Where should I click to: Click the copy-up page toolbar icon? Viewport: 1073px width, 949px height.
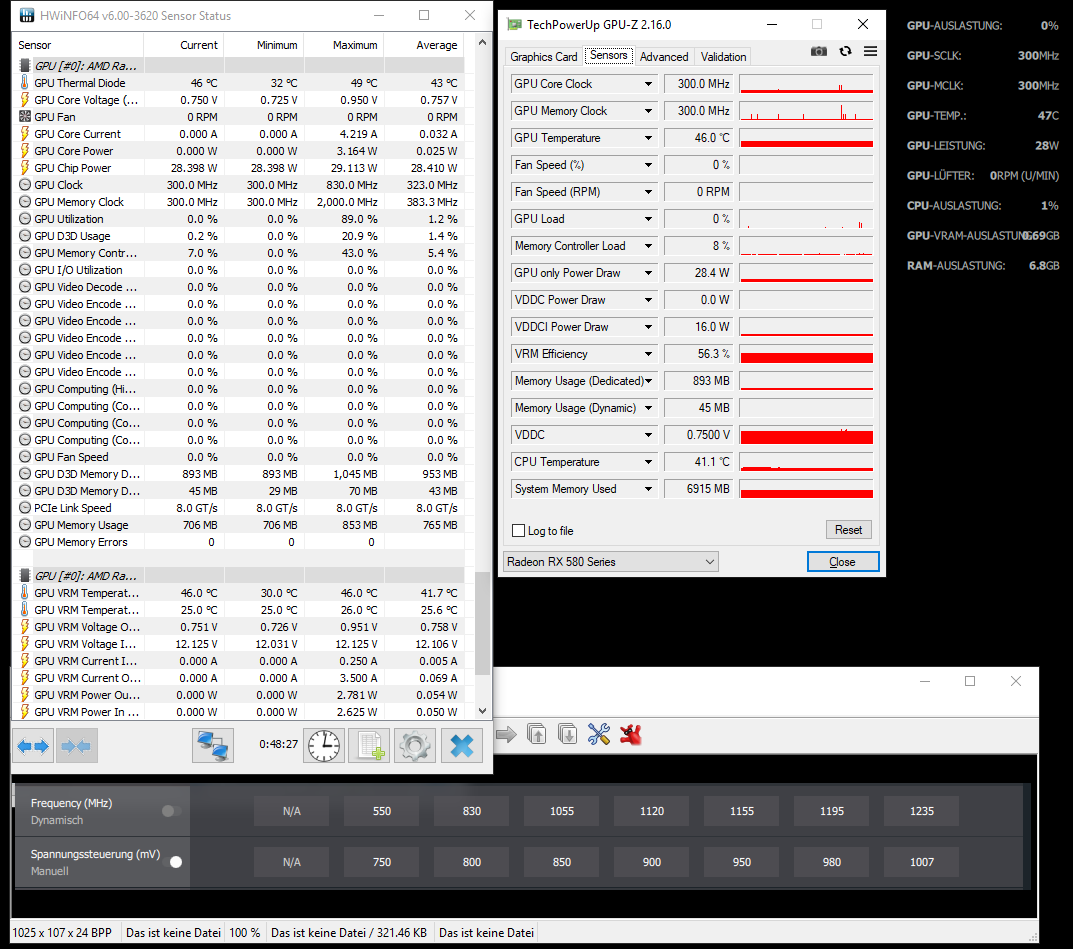pyautogui.click(x=536, y=734)
